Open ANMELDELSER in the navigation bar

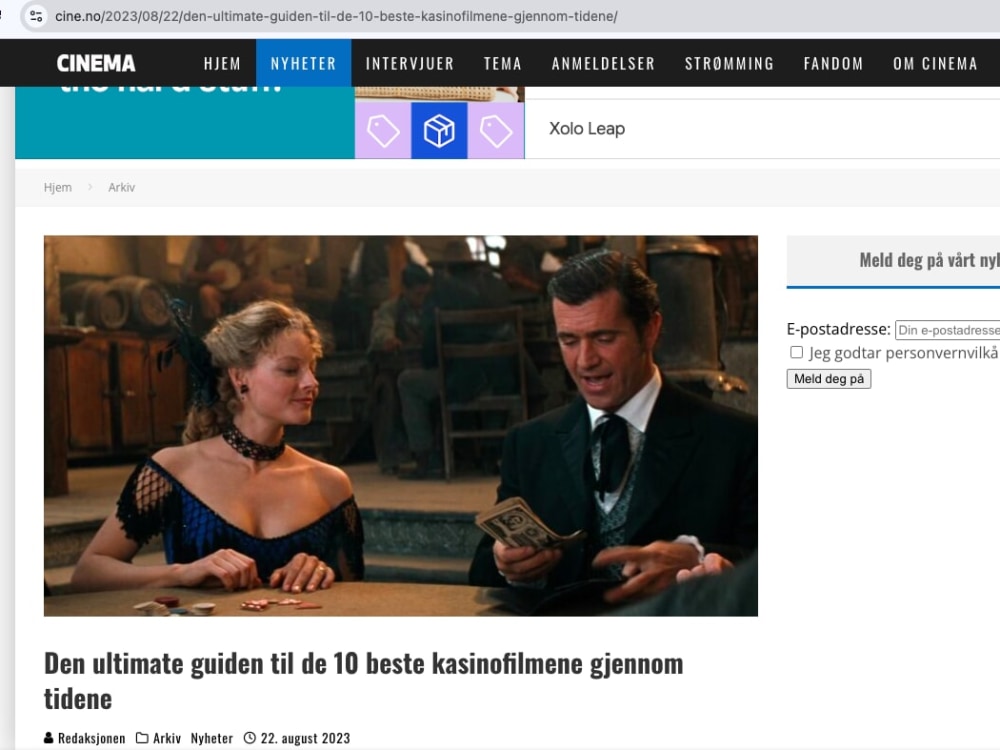point(603,64)
